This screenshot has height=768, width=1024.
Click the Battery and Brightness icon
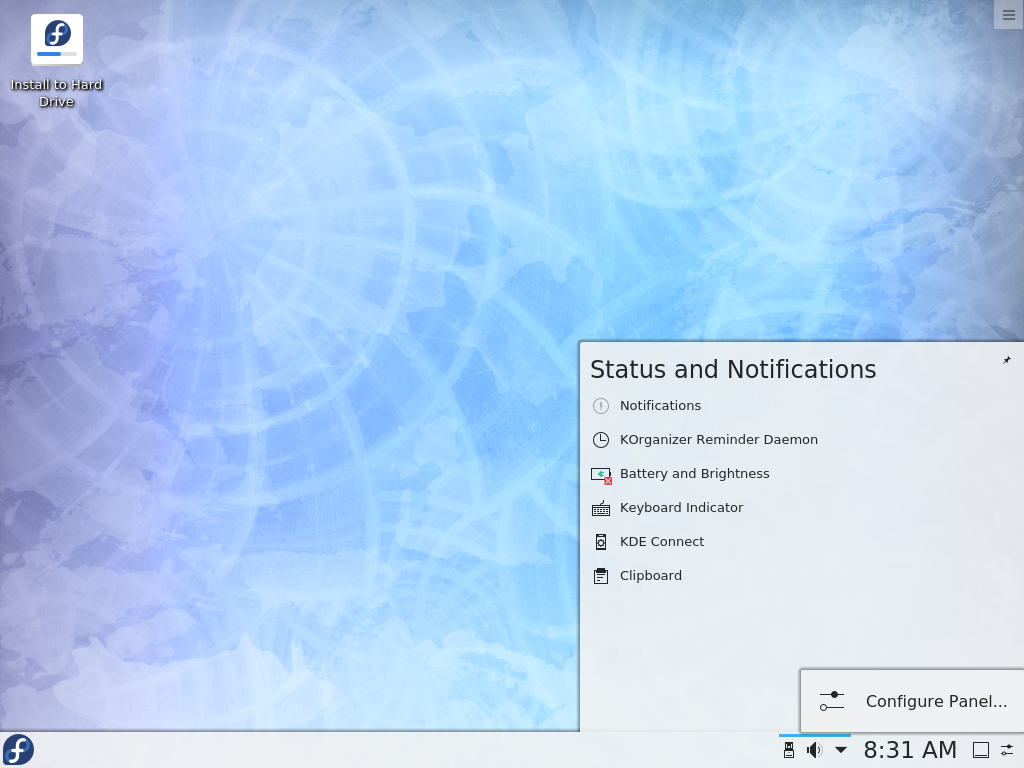point(601,475)
